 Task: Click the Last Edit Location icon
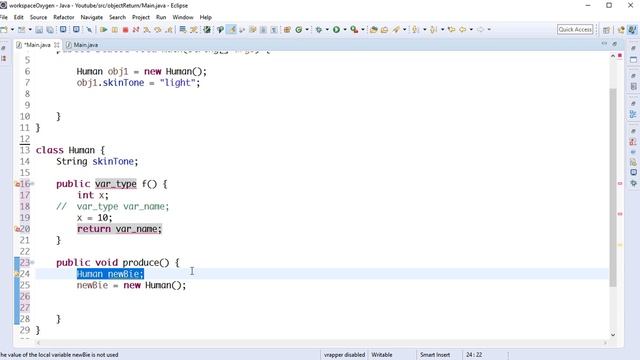[451, 29]
